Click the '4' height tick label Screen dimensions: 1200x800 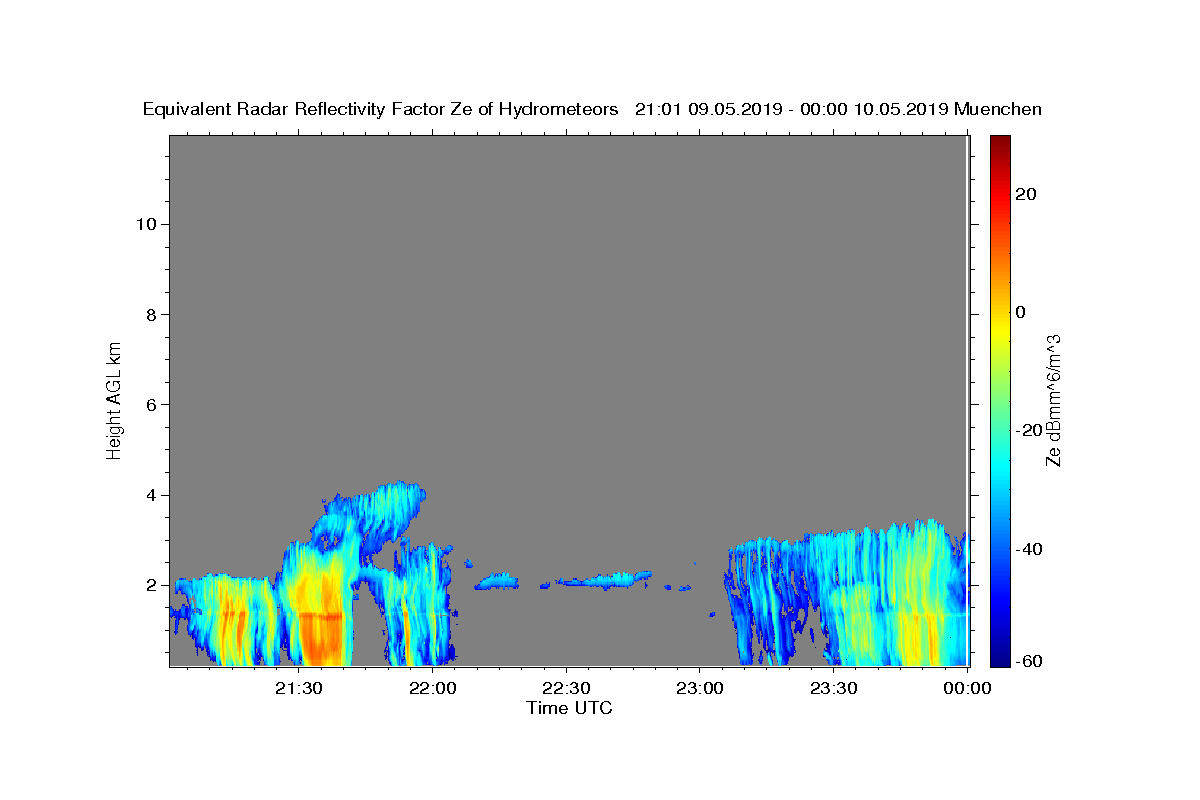[x=152, y=495]
